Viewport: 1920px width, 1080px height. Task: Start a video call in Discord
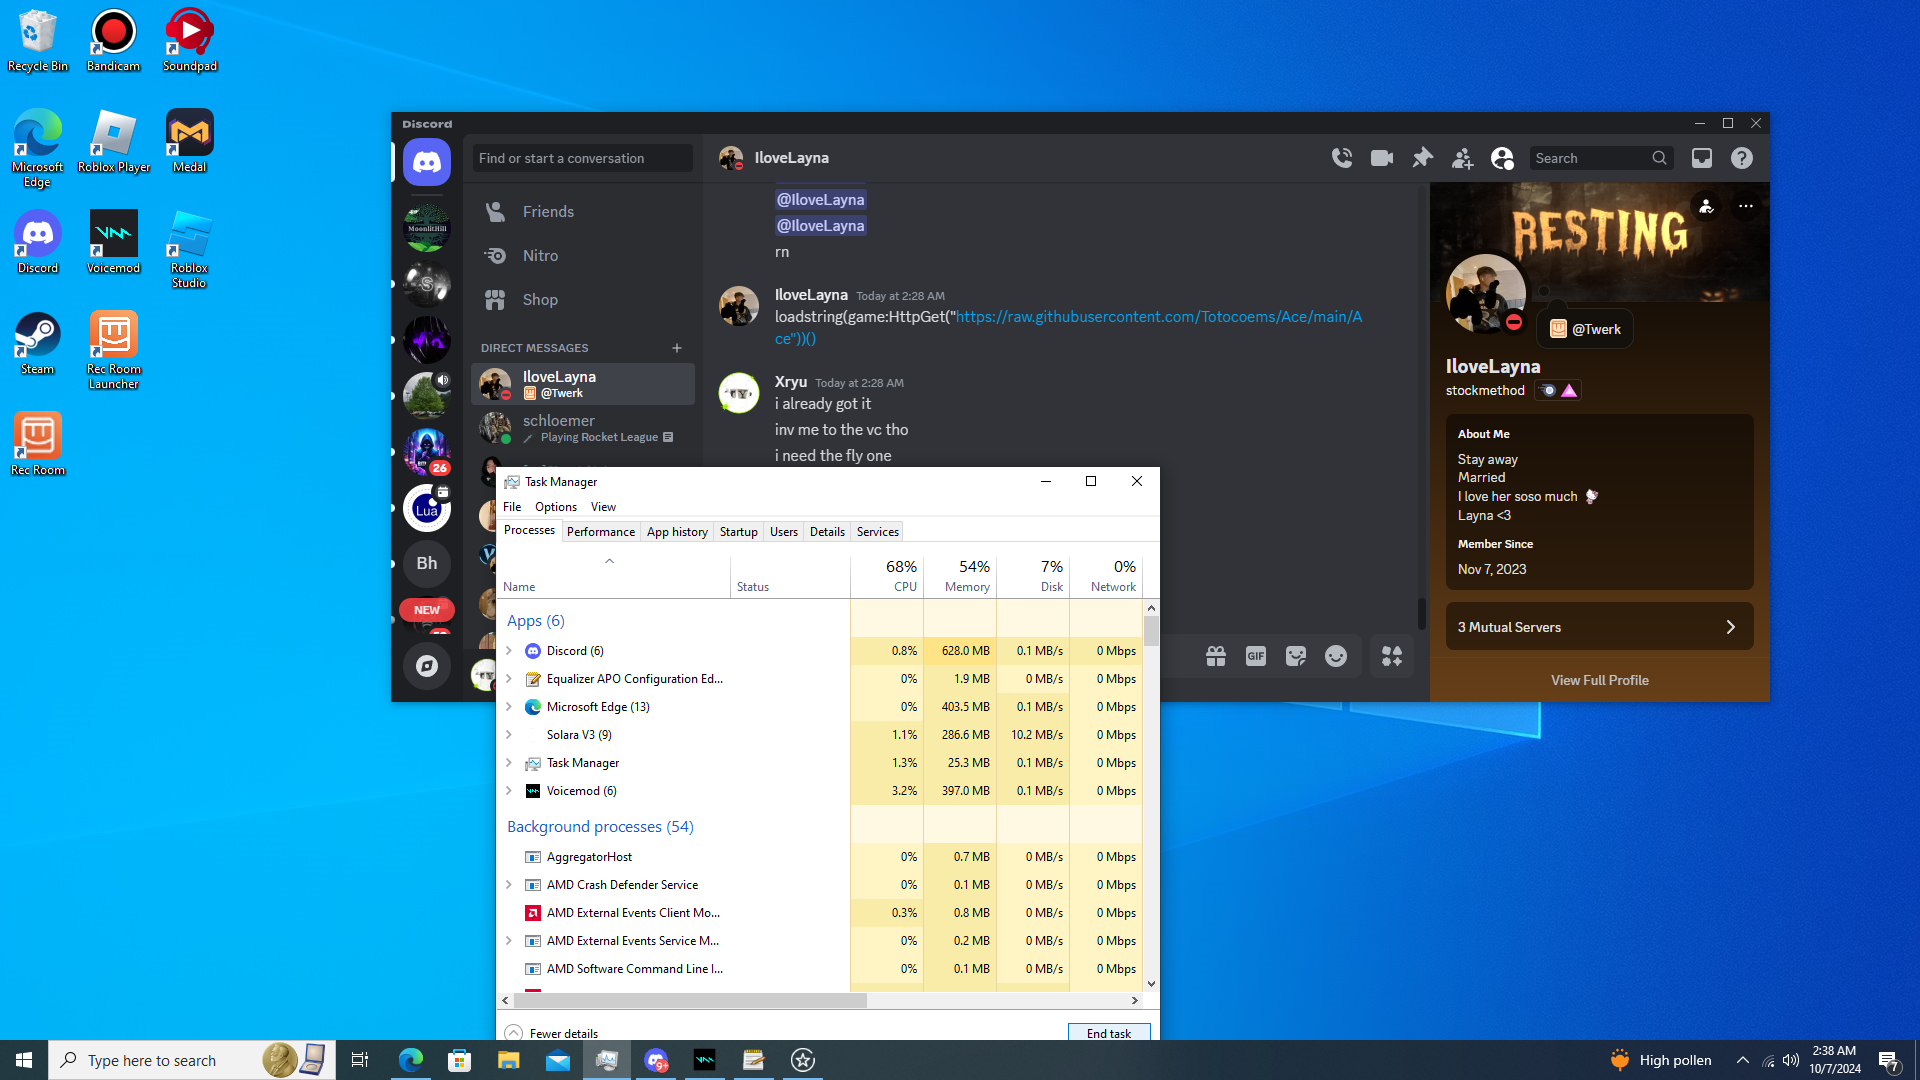(1381, 158)
